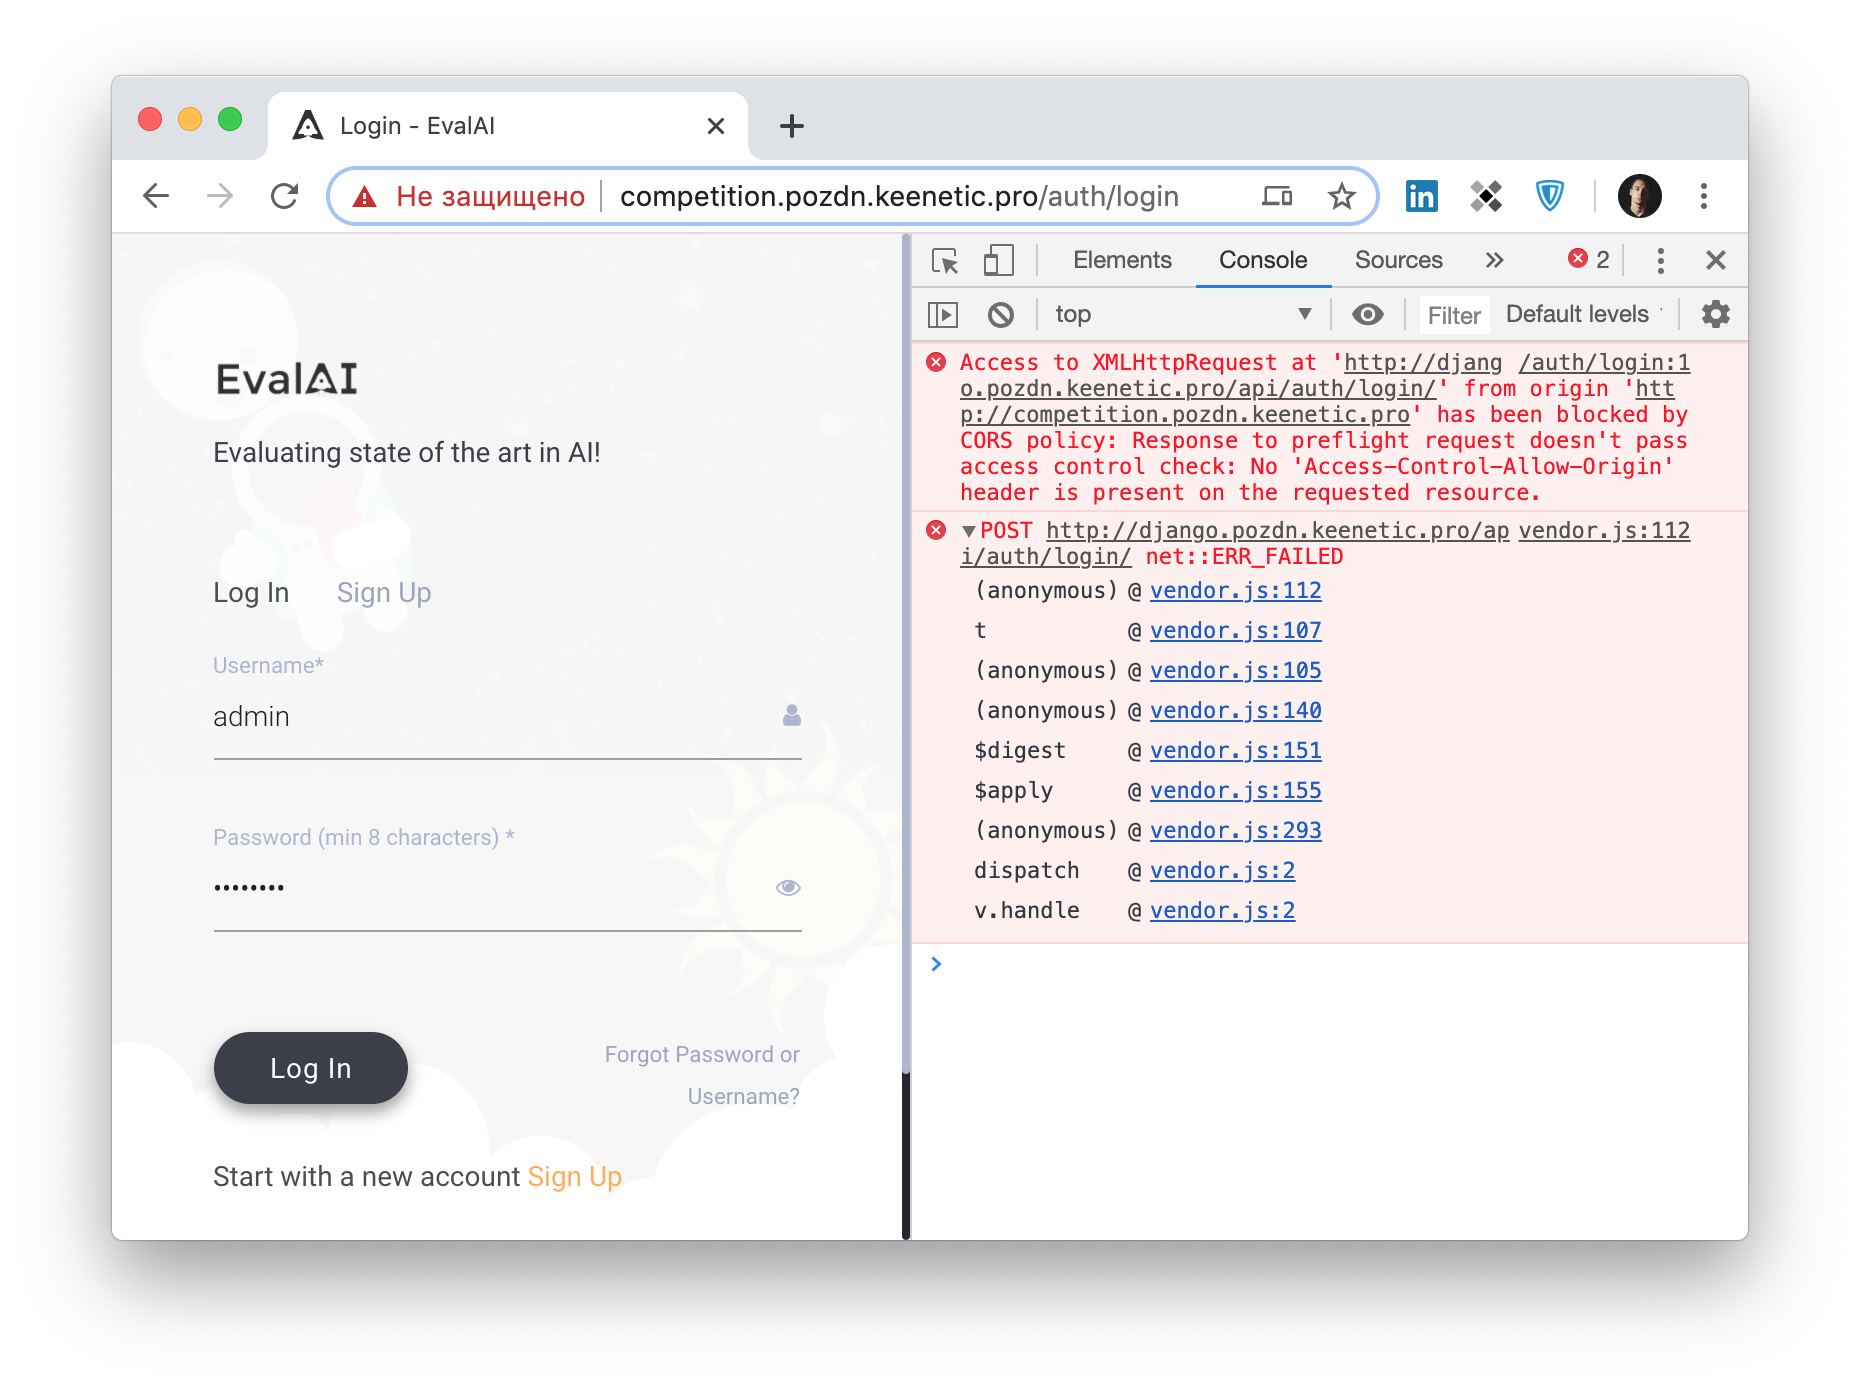Screen dimensions: 1860x1388
Task: Collapse the POST error stack trace
Action: coord(967,531)
